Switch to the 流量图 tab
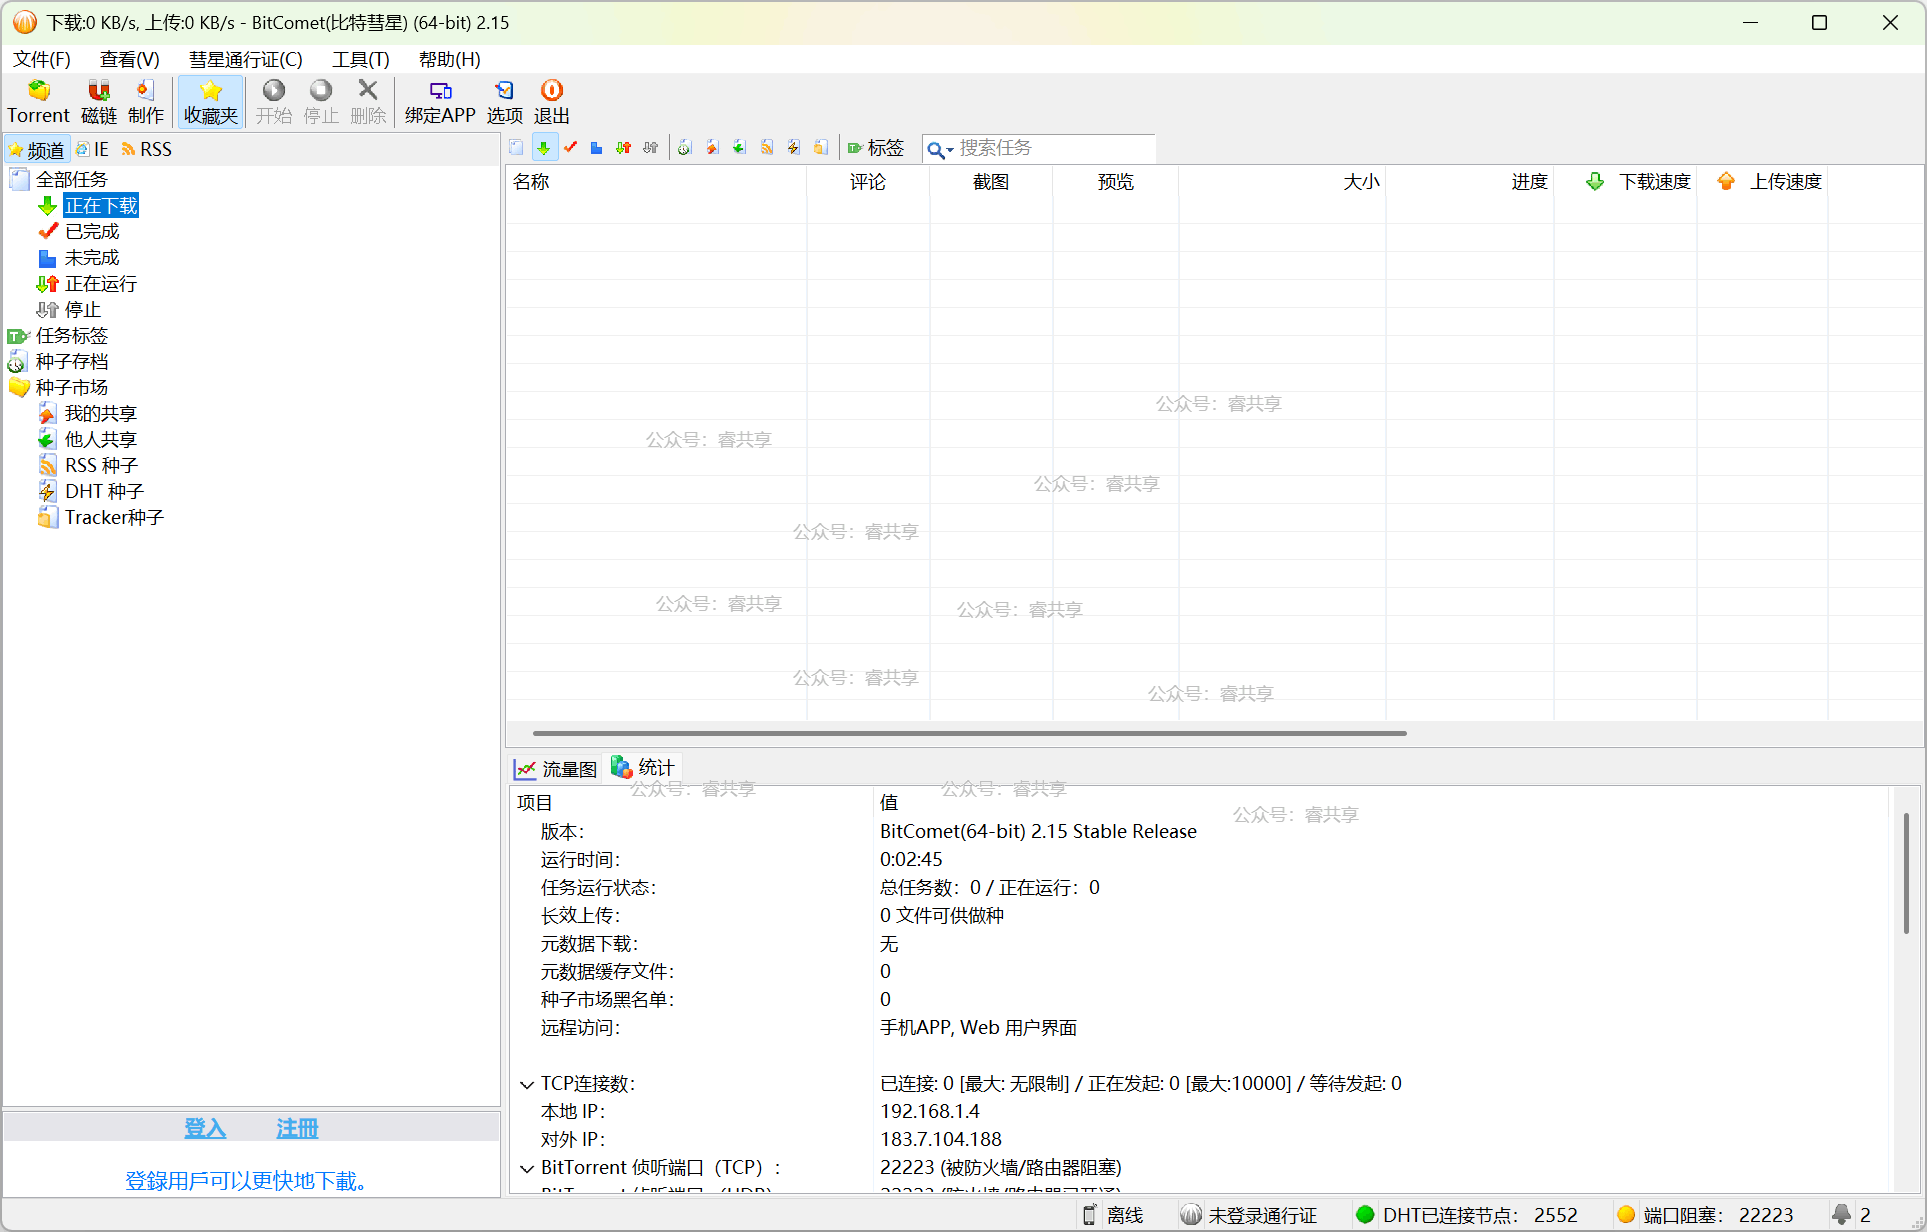This screenshot has width=1927, height=1232. (x=556, y=769)
